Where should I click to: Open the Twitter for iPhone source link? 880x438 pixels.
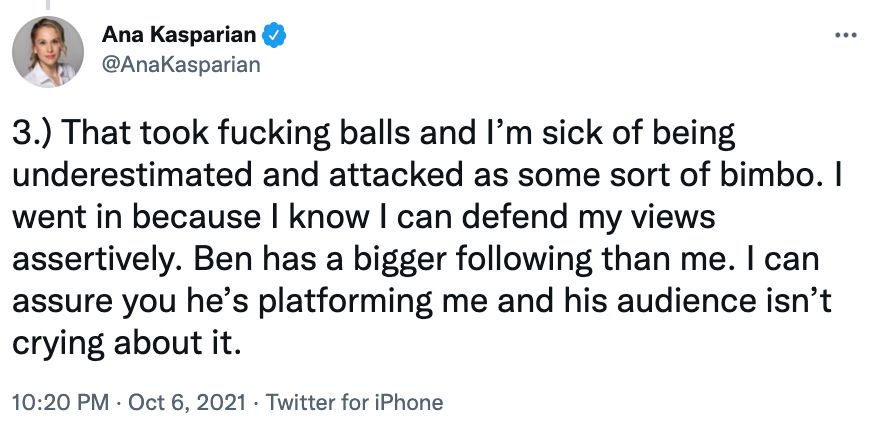356,403
